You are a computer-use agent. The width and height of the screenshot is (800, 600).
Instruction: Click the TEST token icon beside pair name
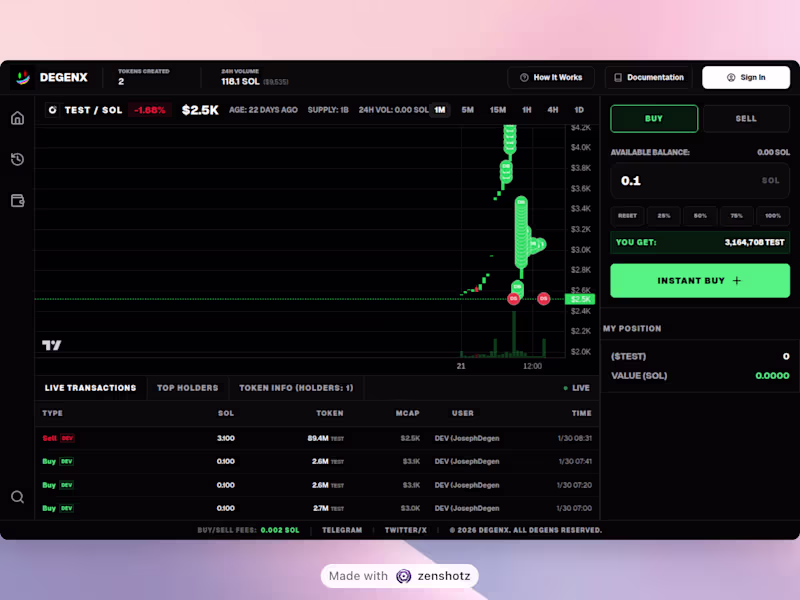[x=52, y=110]
